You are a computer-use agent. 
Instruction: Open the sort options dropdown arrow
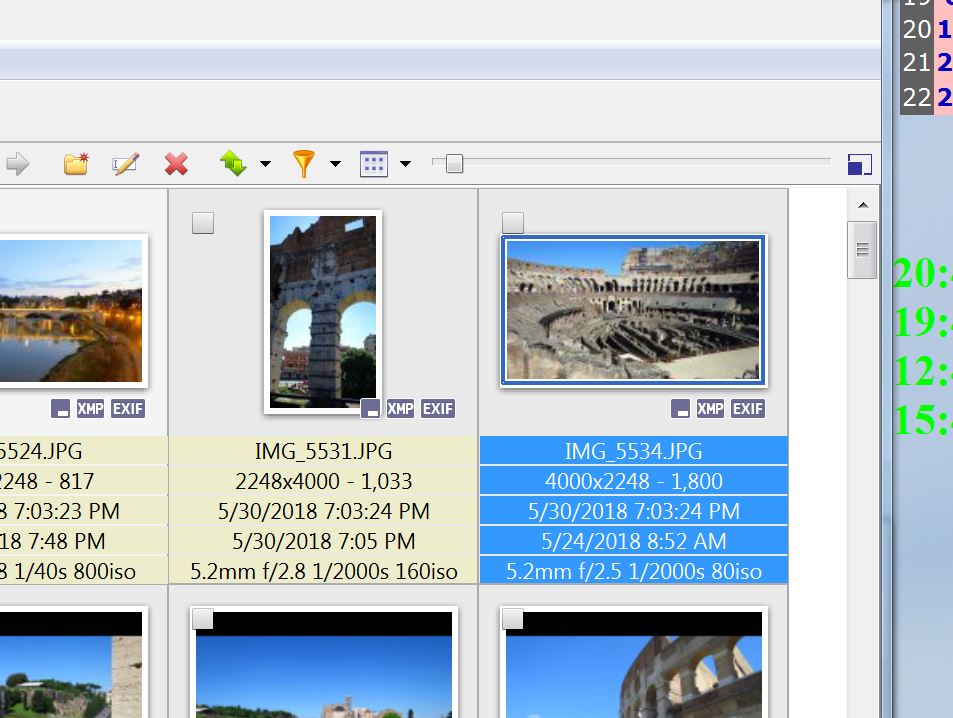(x=265, y=164)
